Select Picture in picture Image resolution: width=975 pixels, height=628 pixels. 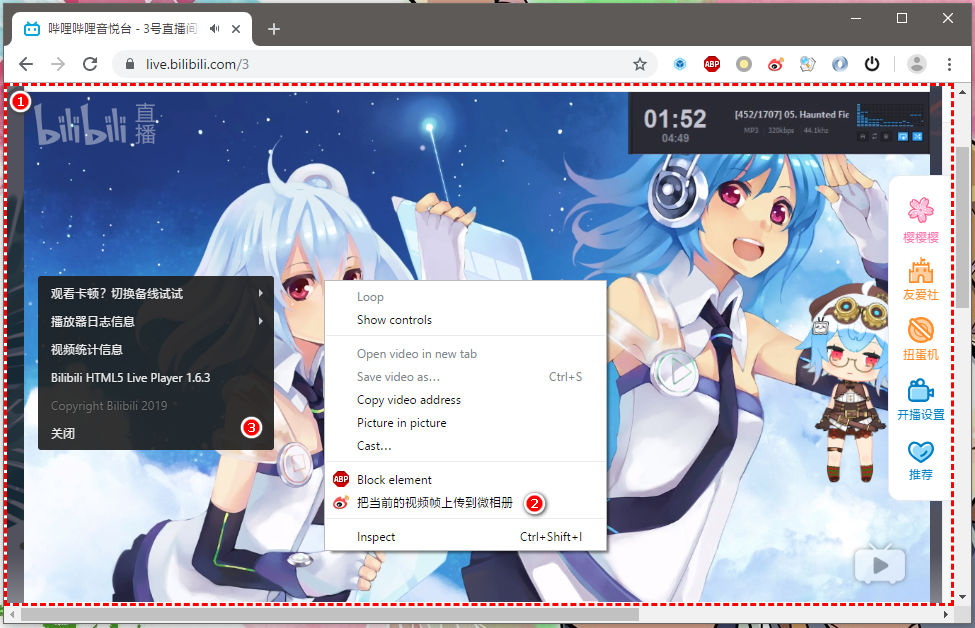point(465,423)
